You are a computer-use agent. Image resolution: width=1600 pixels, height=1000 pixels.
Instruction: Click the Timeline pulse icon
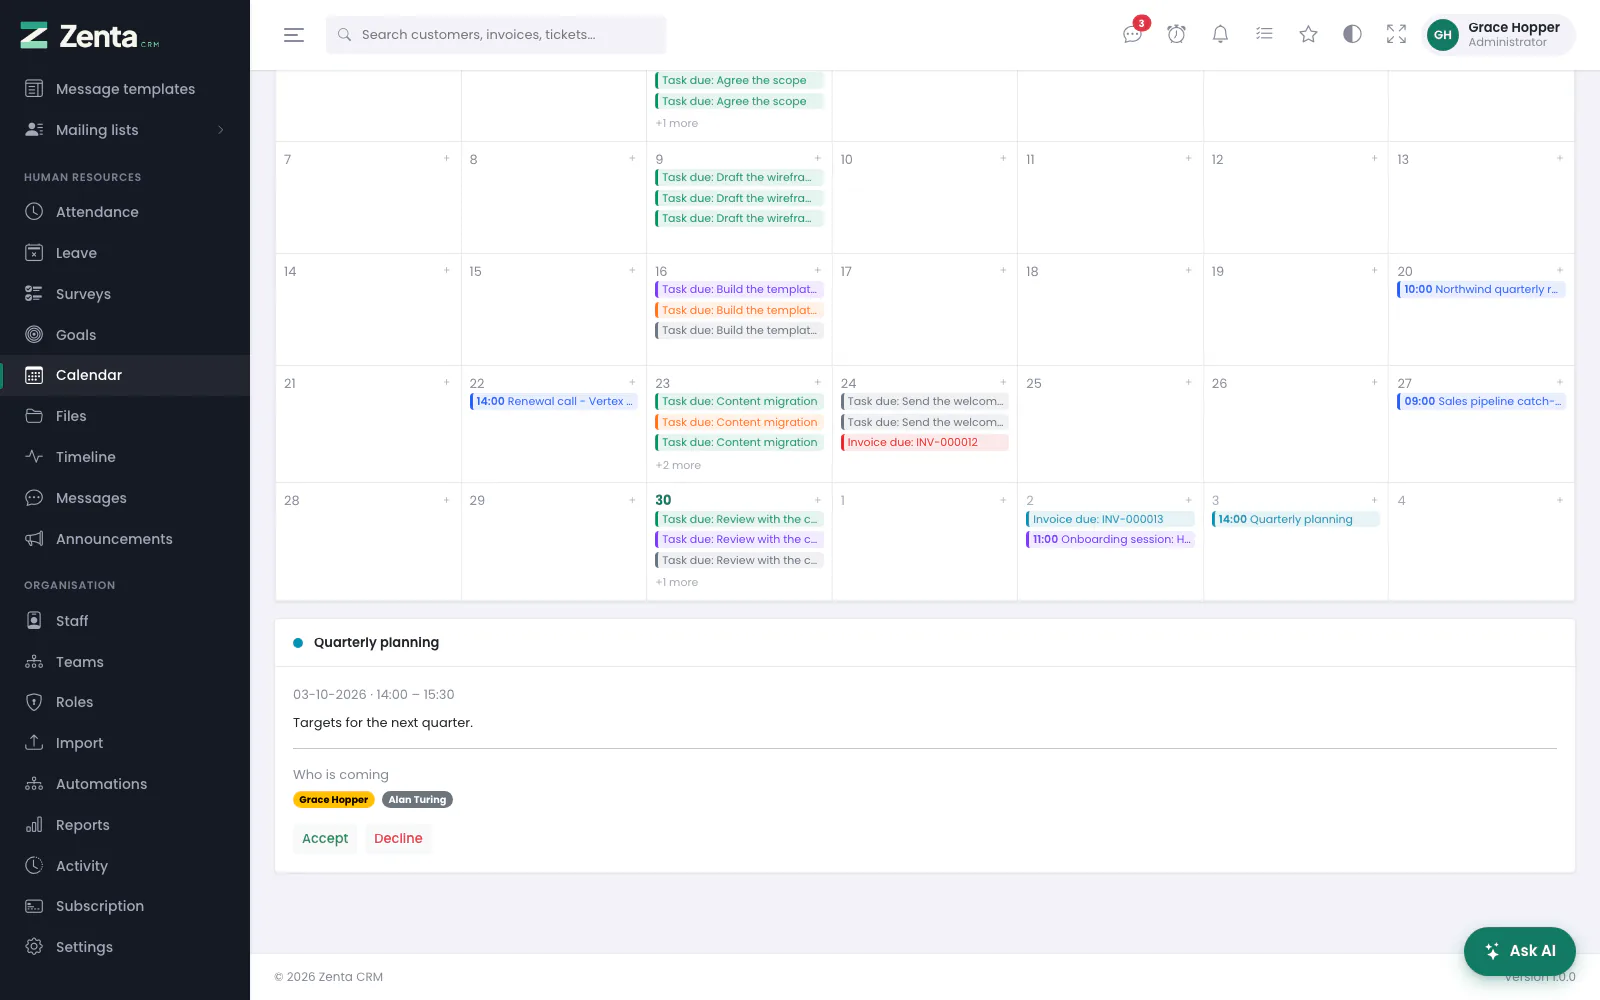coord(34,457)
